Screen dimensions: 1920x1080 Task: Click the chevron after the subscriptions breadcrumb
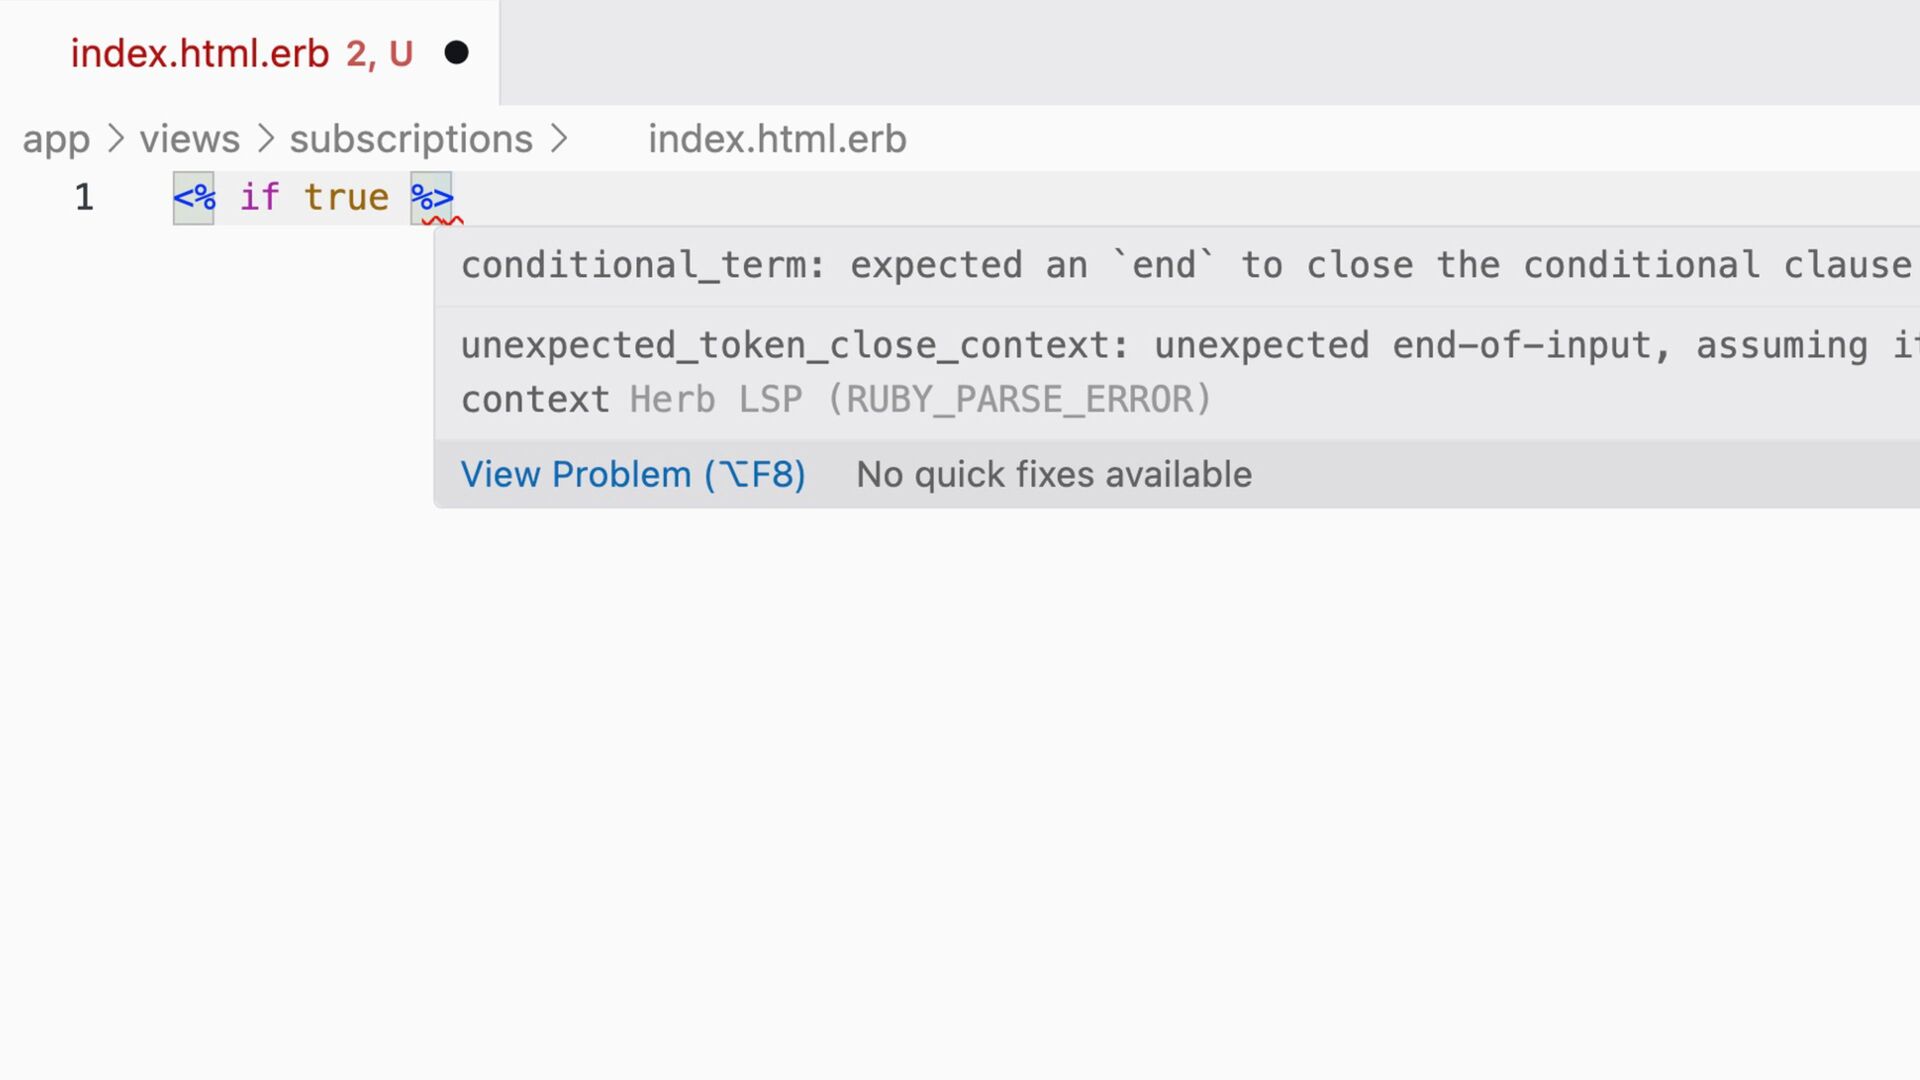(x=559, y=139)
